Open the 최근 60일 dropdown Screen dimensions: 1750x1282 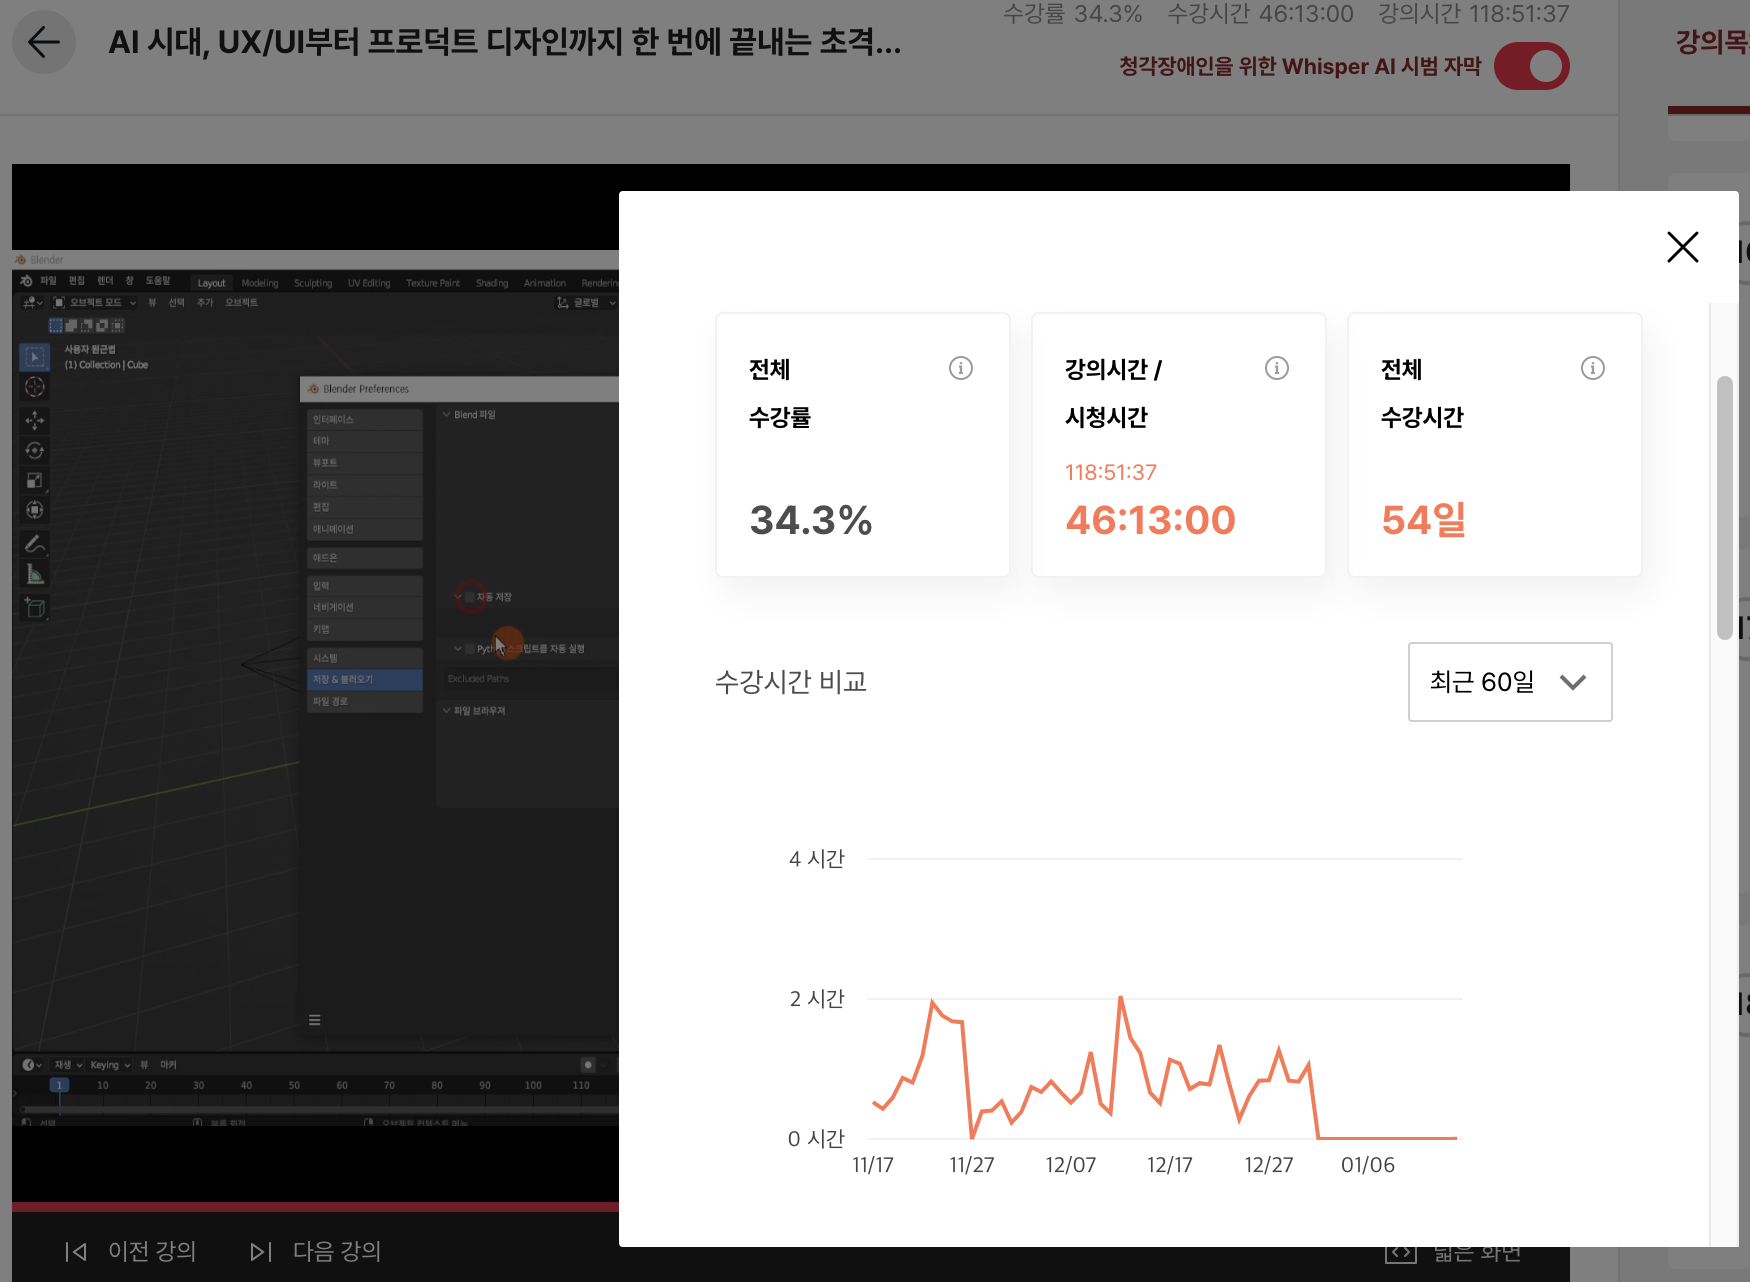pos(1510,682)
